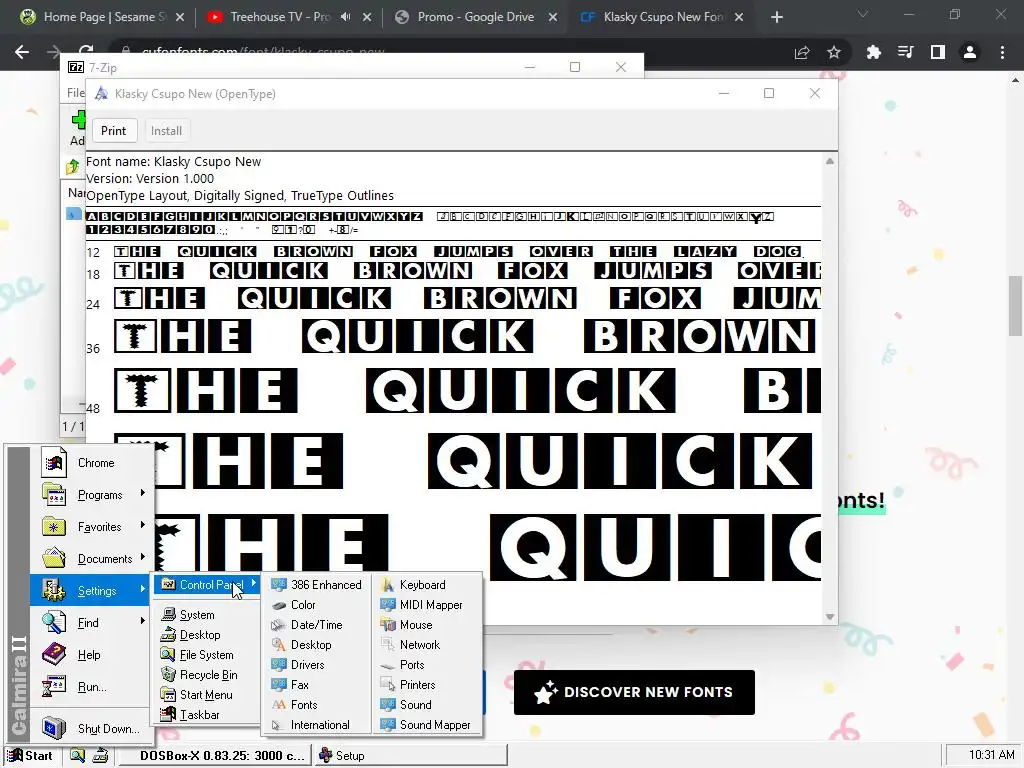Open the Keyboard control panel icon
1024x768 pixels.
(x=388, y=584)
